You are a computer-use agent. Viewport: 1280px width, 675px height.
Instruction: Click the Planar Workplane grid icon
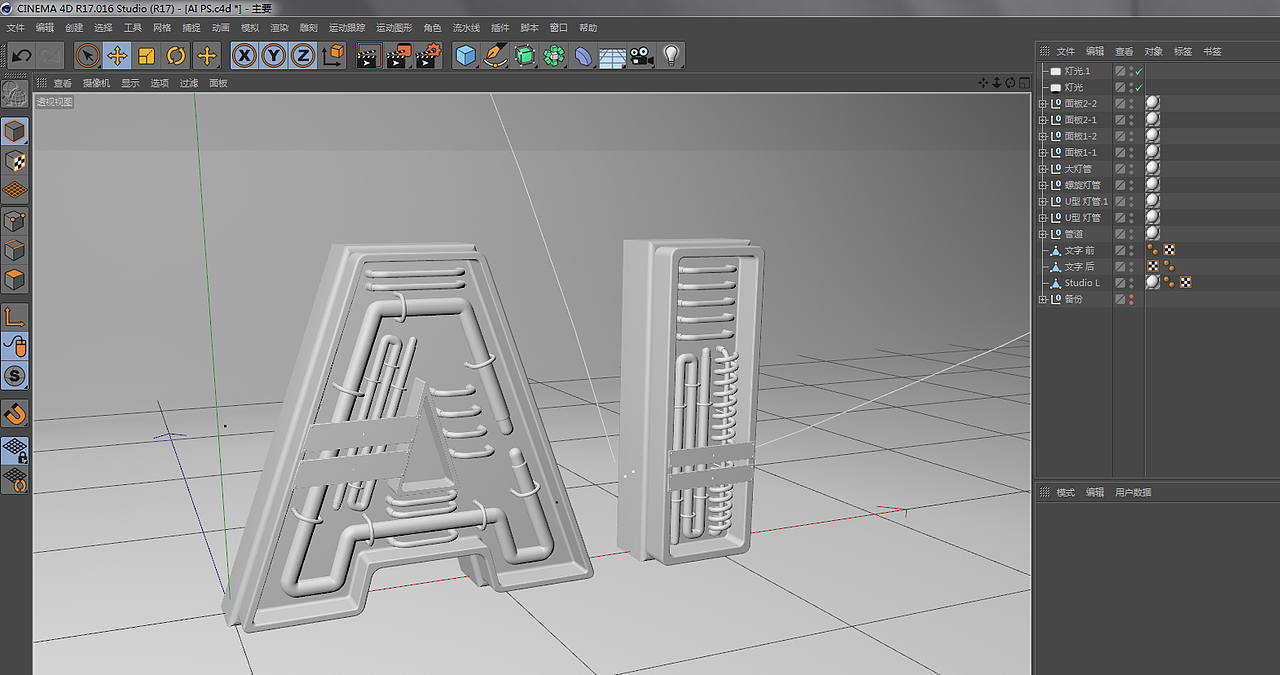(x=15, y=481)
